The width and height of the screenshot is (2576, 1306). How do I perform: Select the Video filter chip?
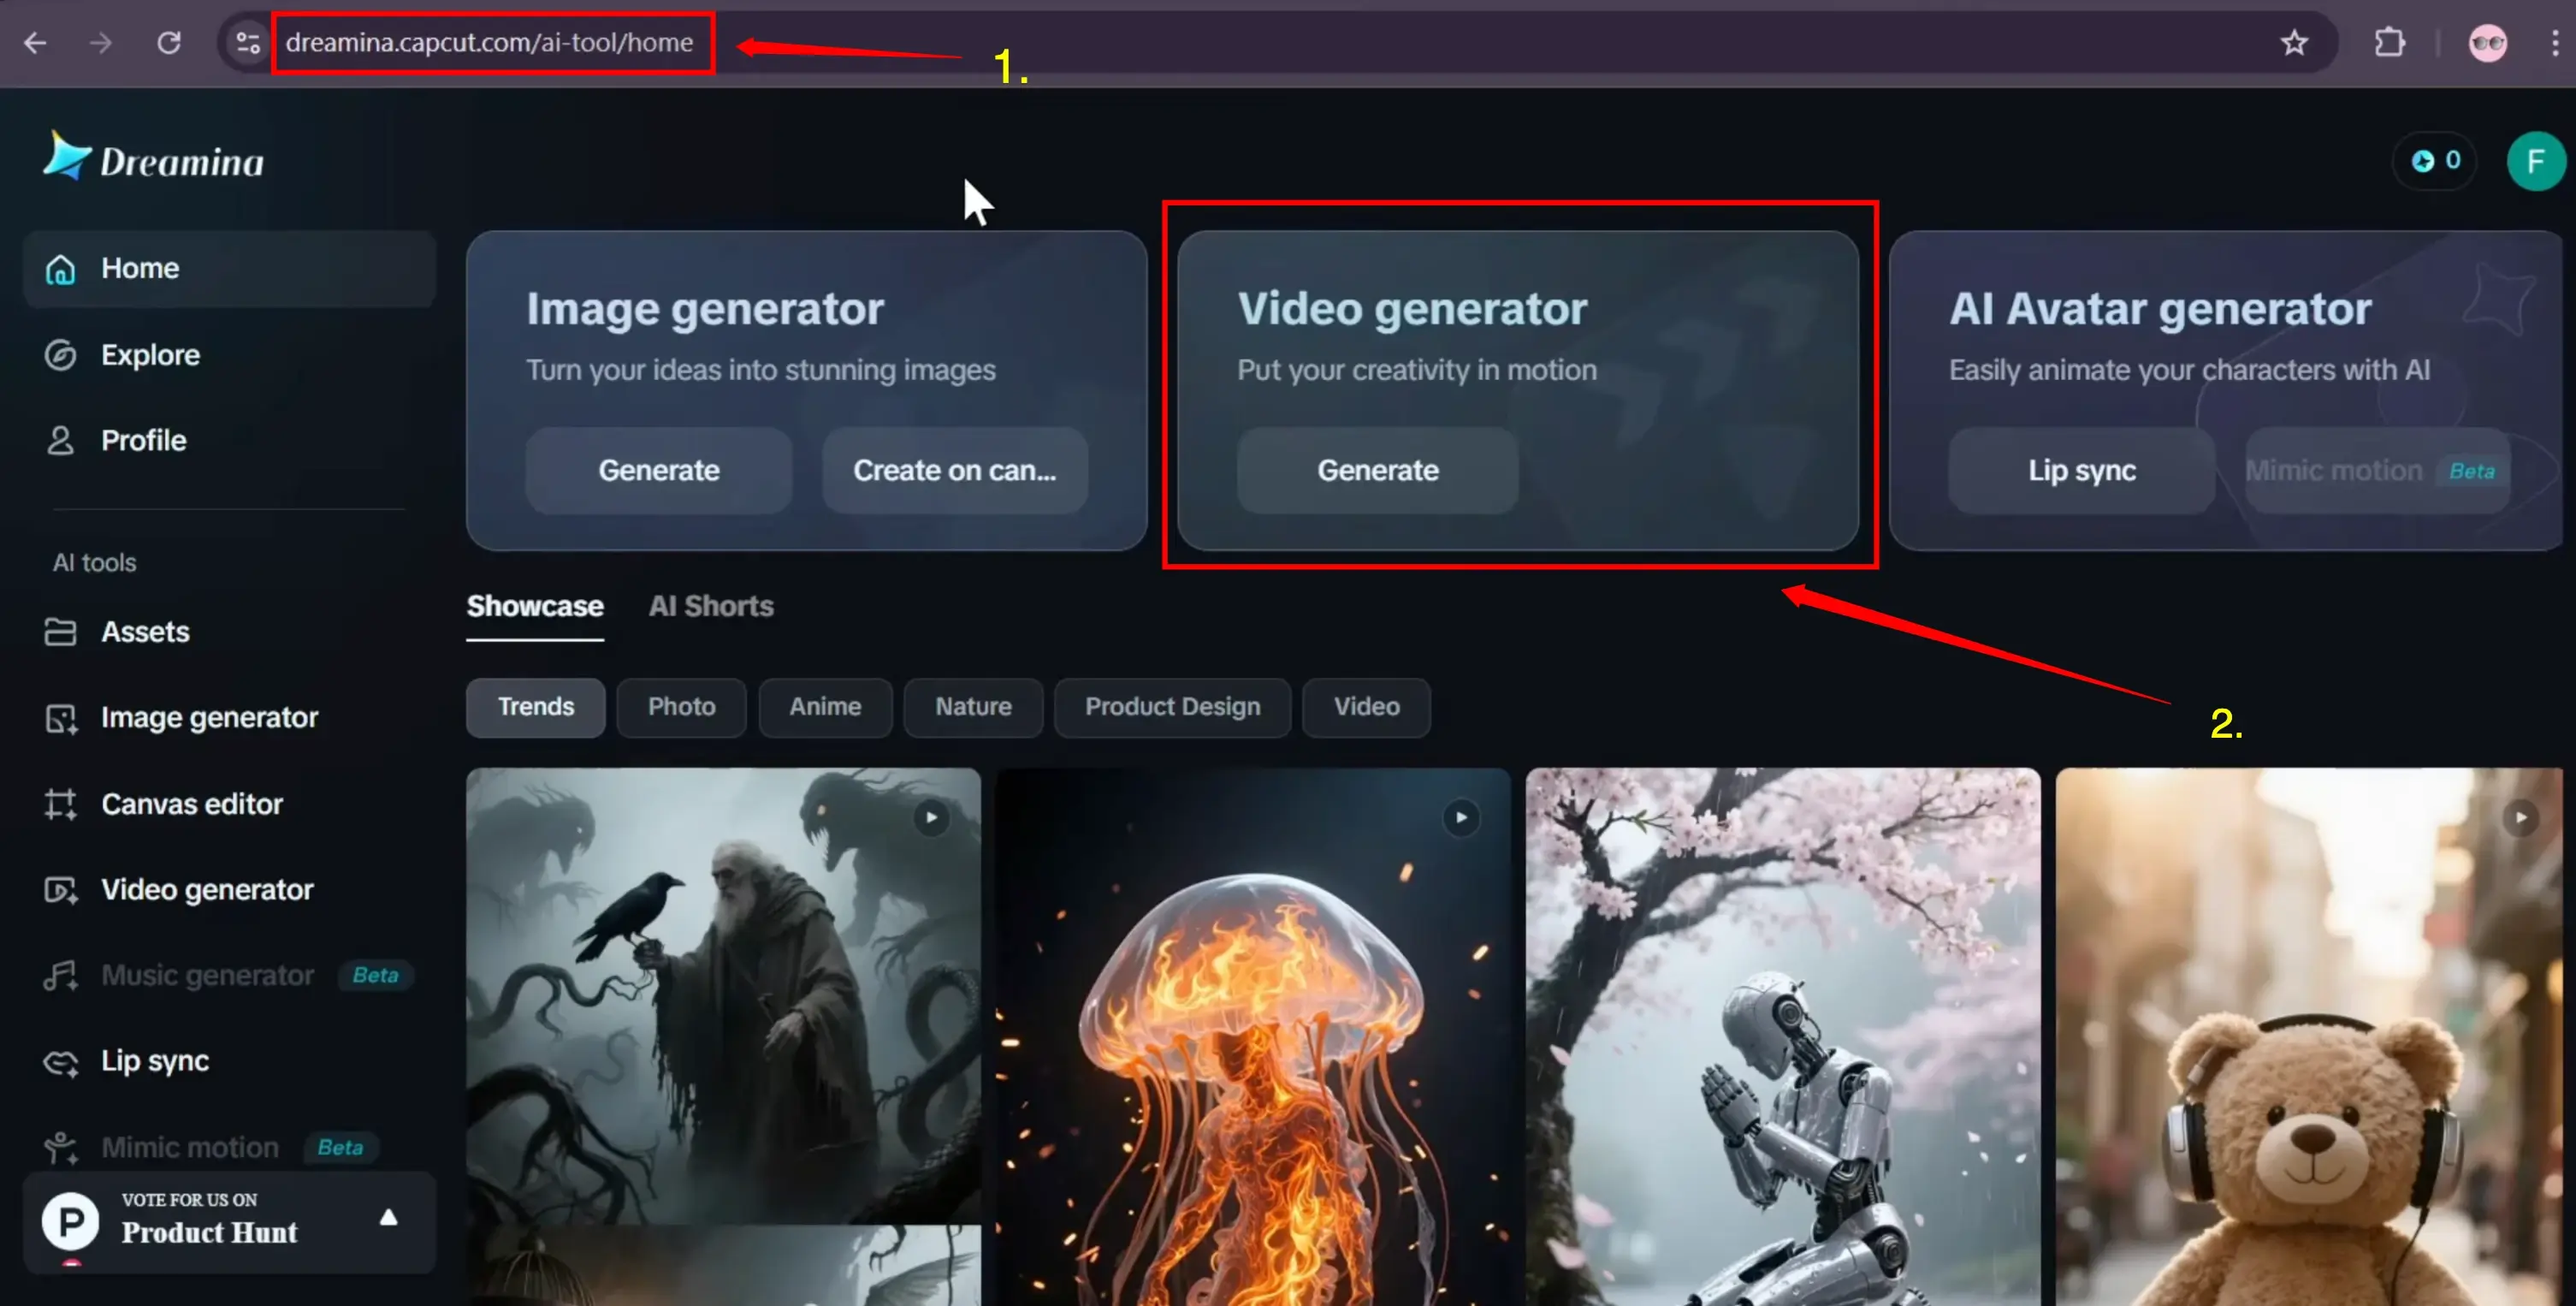pyautogui.click(x=1366, y=708)
